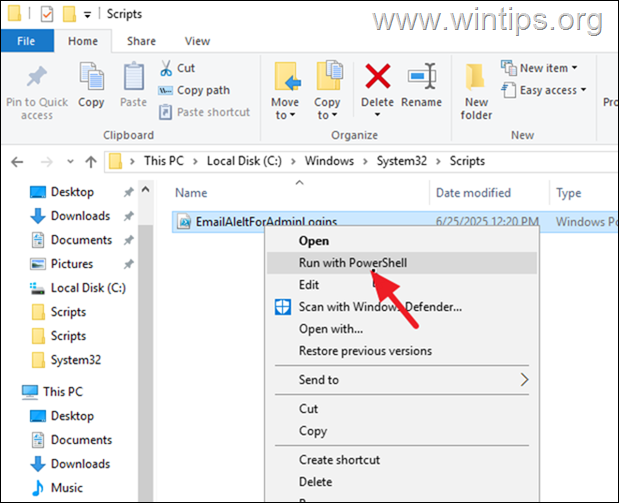Expand the chevron after System32 in path
619x503 pixels.
(438, 161)
